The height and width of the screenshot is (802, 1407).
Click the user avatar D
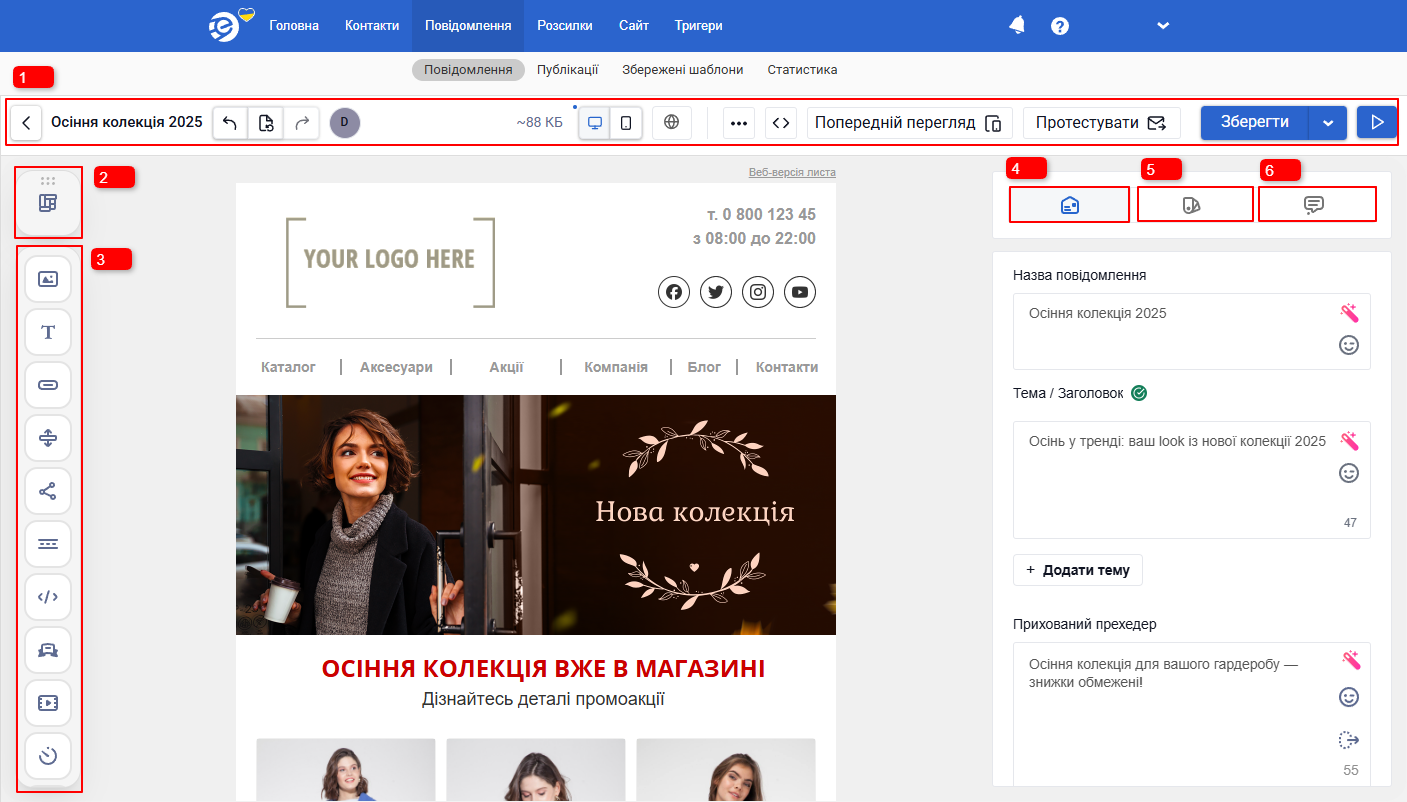coord(345,123)
